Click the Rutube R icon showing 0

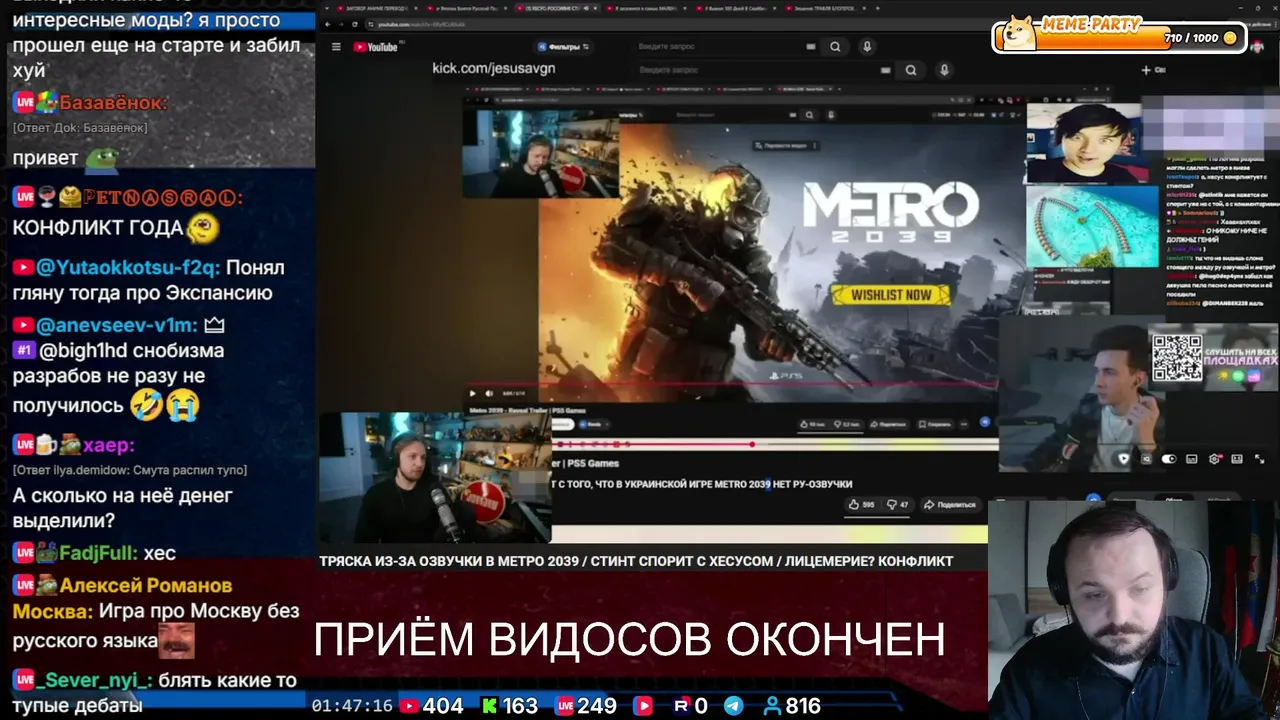tap(681, 706)
